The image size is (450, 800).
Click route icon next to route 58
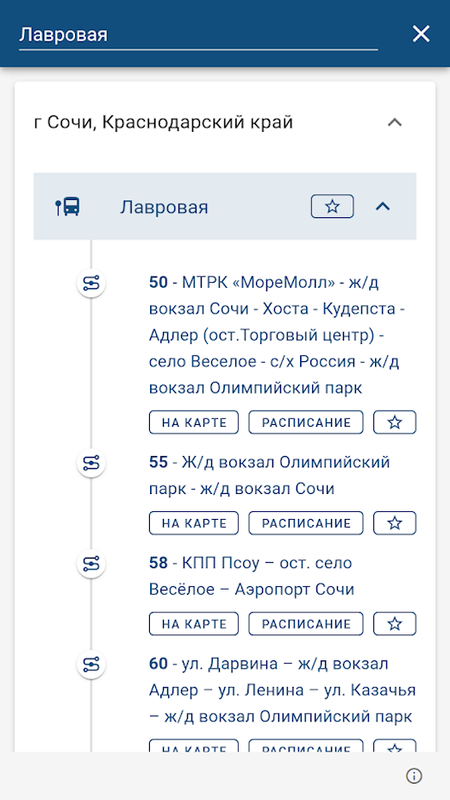click(91, 563)
